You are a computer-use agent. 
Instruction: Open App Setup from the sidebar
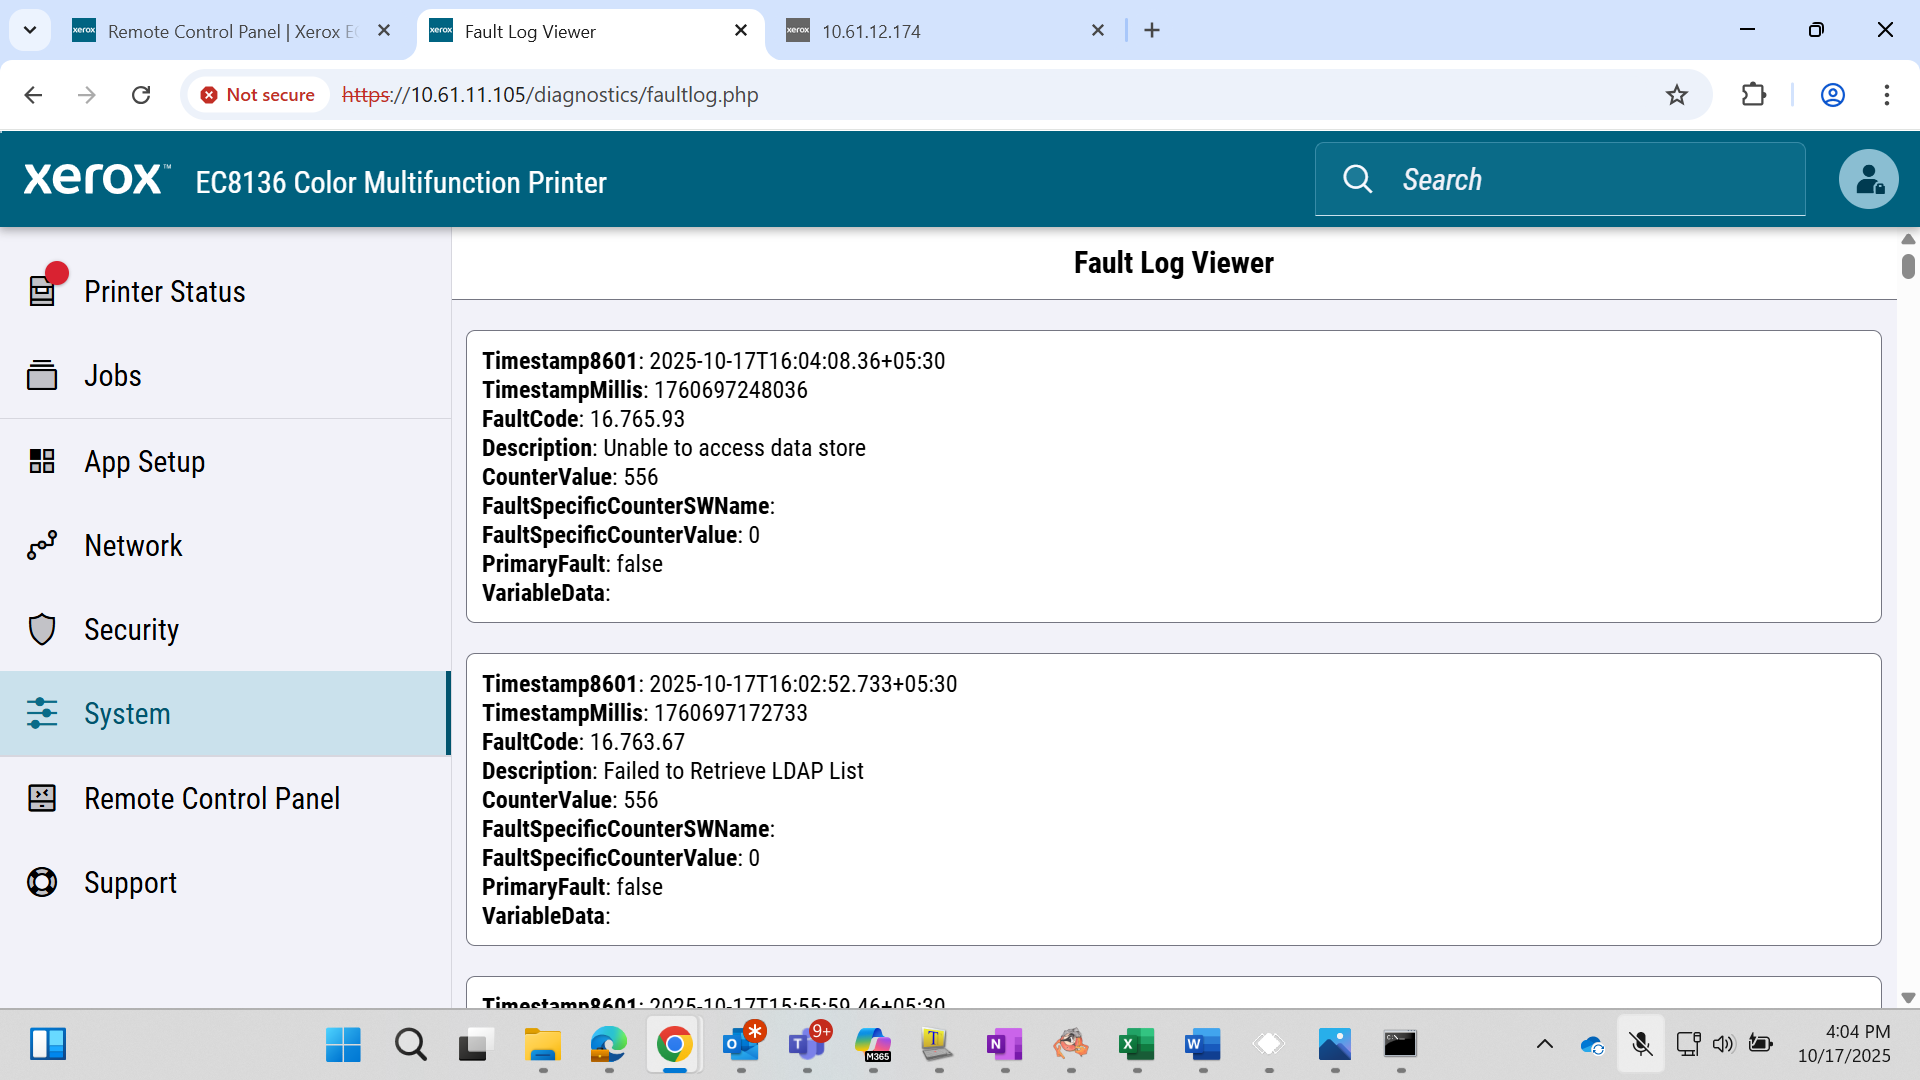coord(225,461)
